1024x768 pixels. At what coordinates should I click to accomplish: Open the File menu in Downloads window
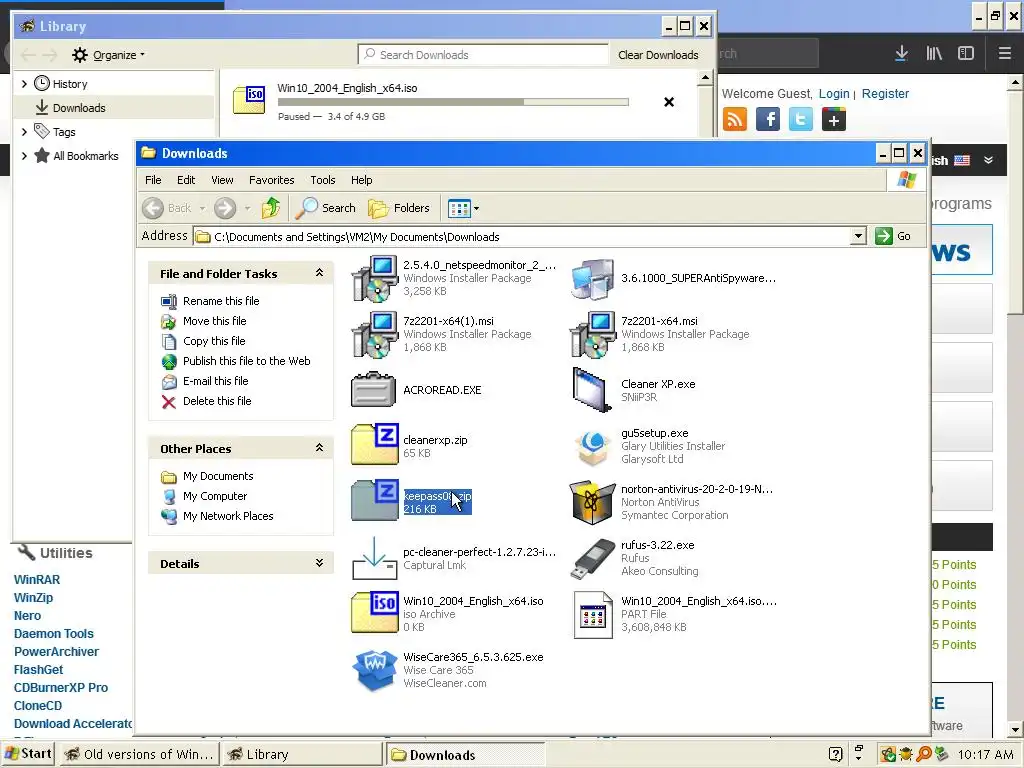point(153,180)
